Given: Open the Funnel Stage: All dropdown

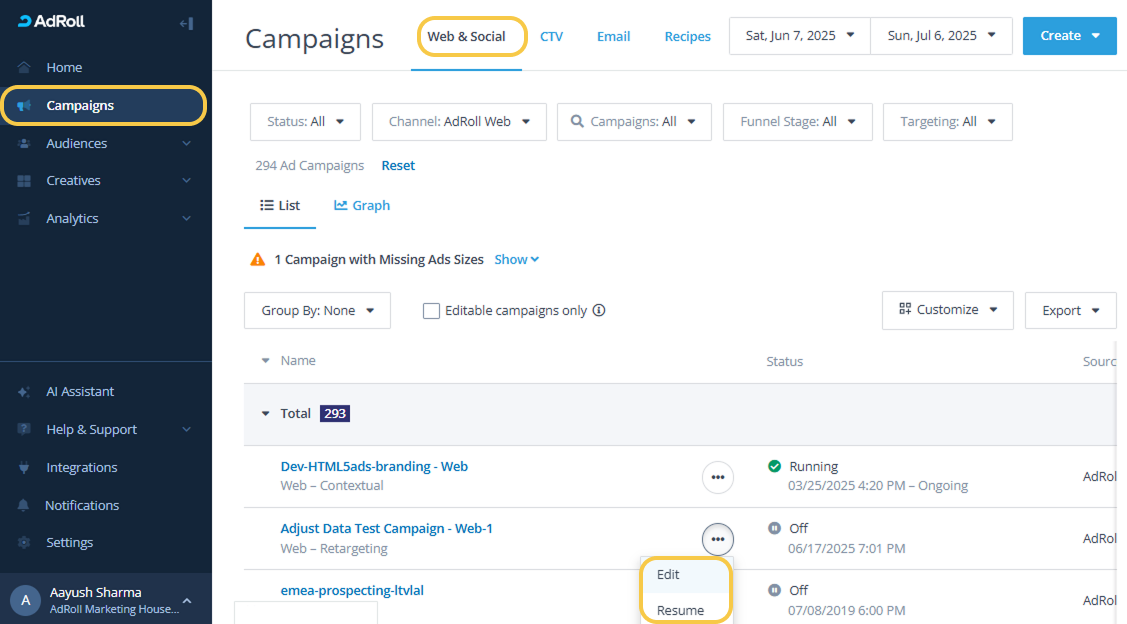Looking at the screenshot, I should [797, 122].
